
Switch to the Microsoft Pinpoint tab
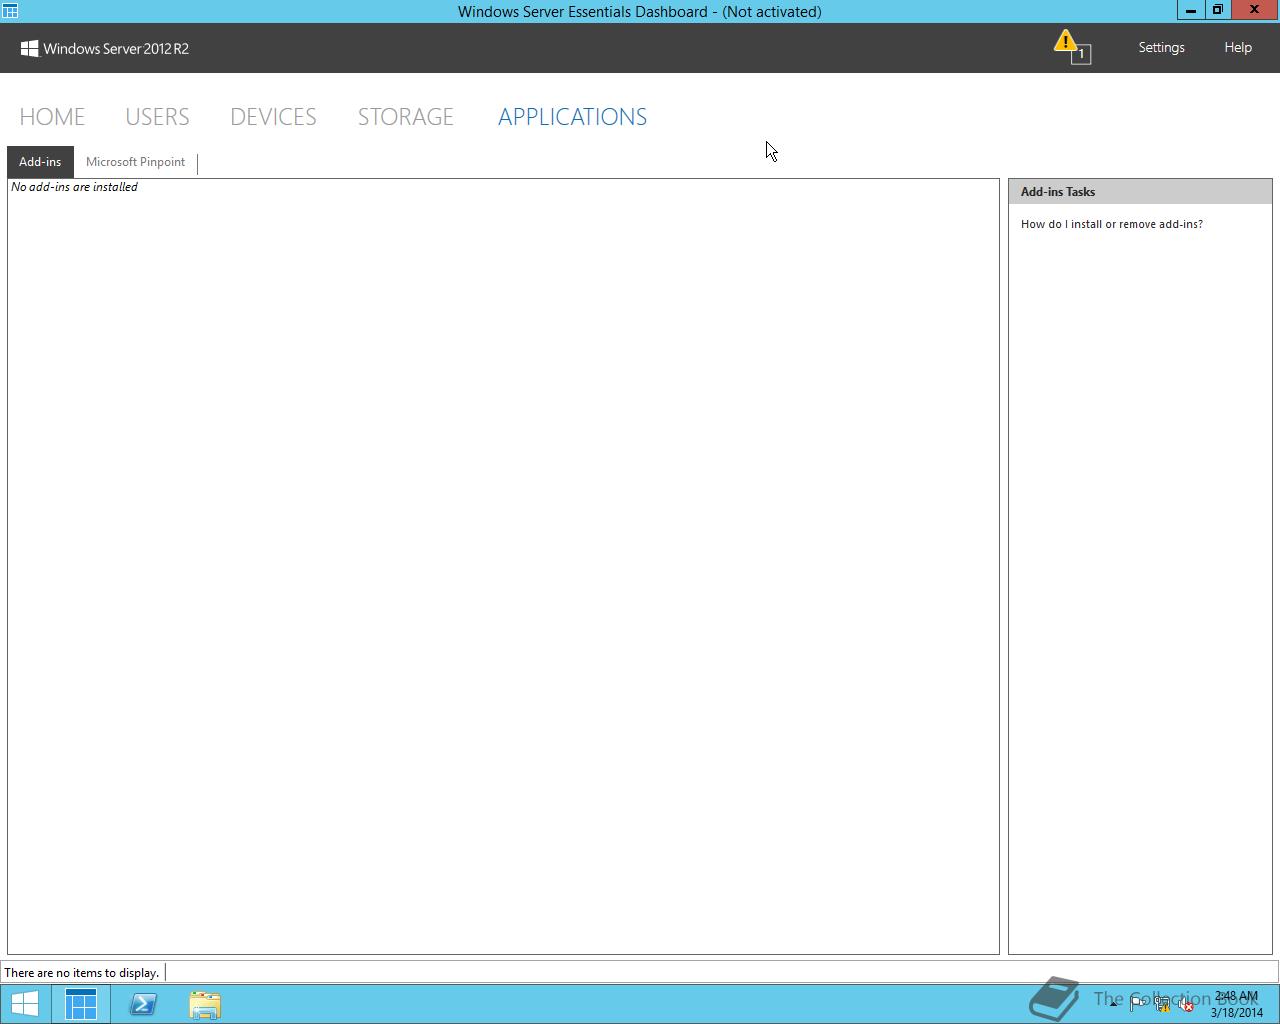pyautogui.click(x=135, y=162)
